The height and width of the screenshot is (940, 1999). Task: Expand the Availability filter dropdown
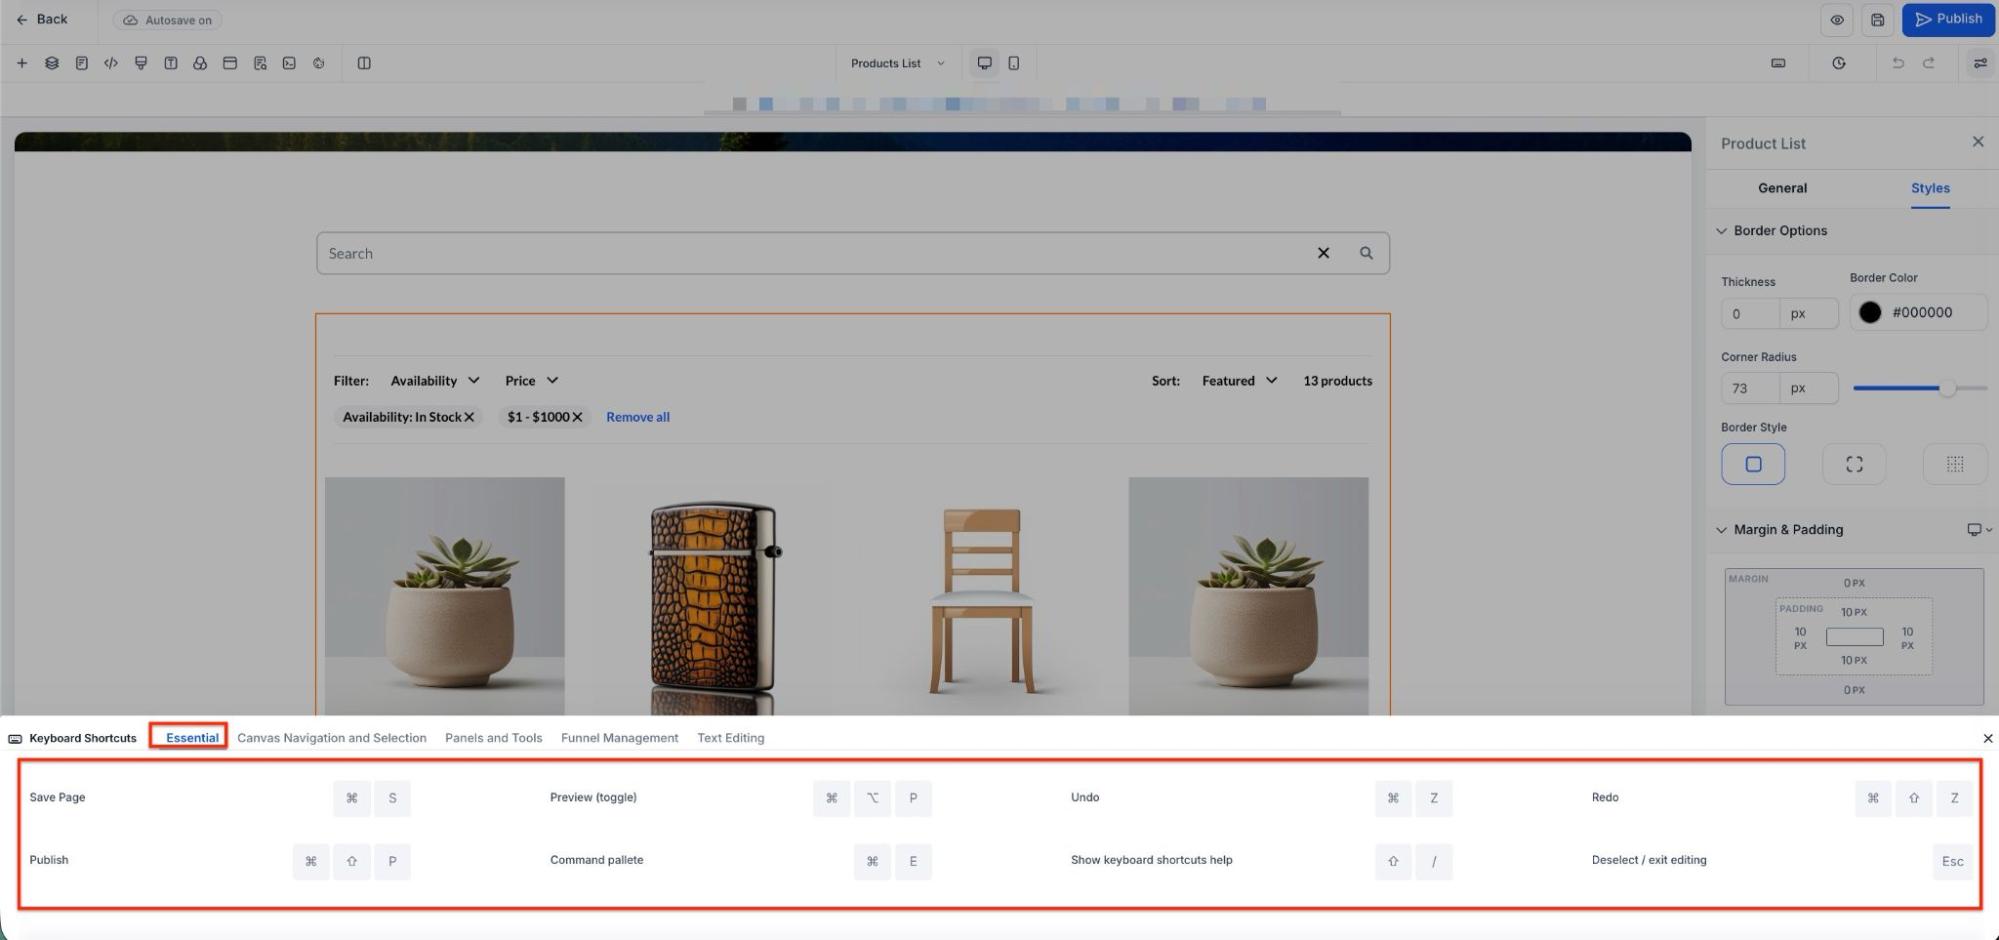click(434, 381)
